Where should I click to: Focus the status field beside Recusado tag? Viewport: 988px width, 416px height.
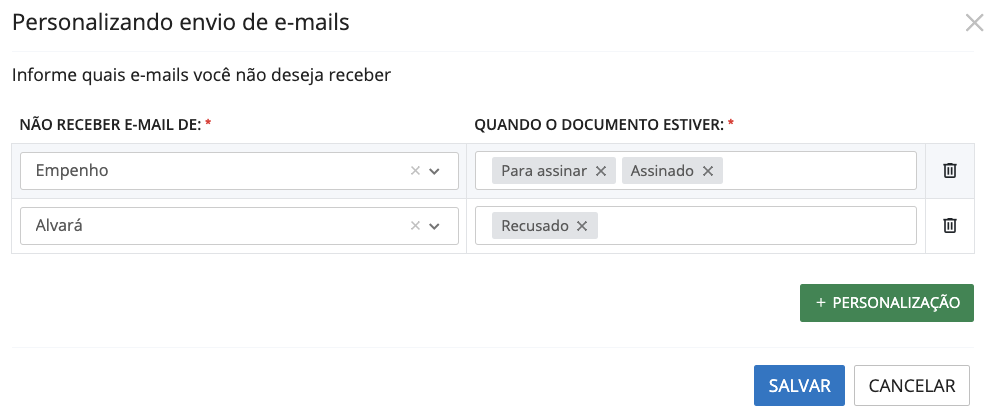pyautogui.click(x=755, y=226)
